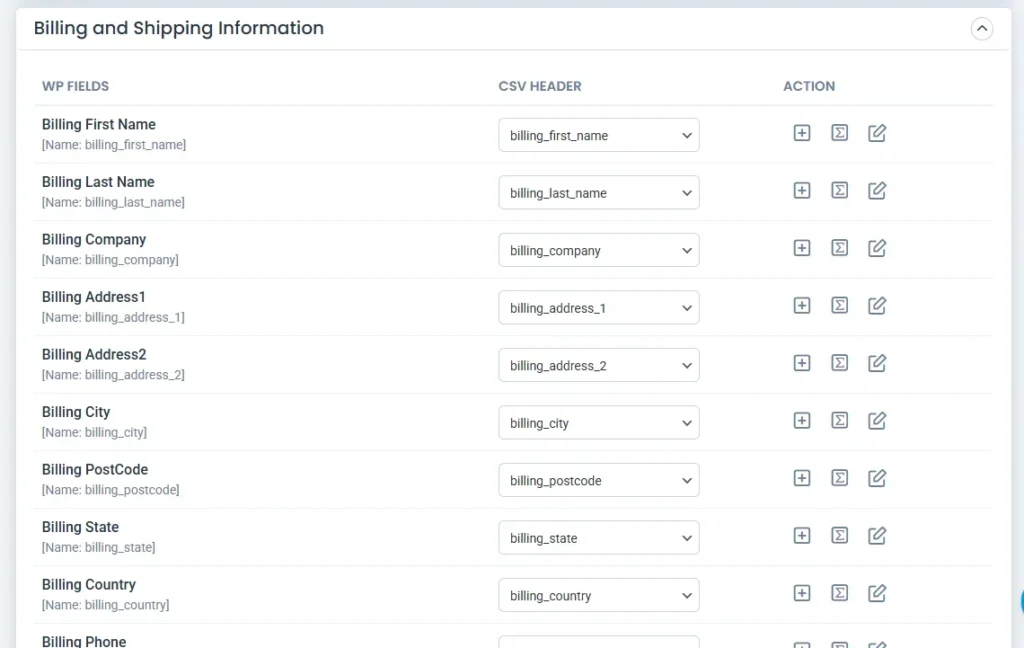
Task: Click the plus icon for Billing First Name
Action: tap(801, 133)
